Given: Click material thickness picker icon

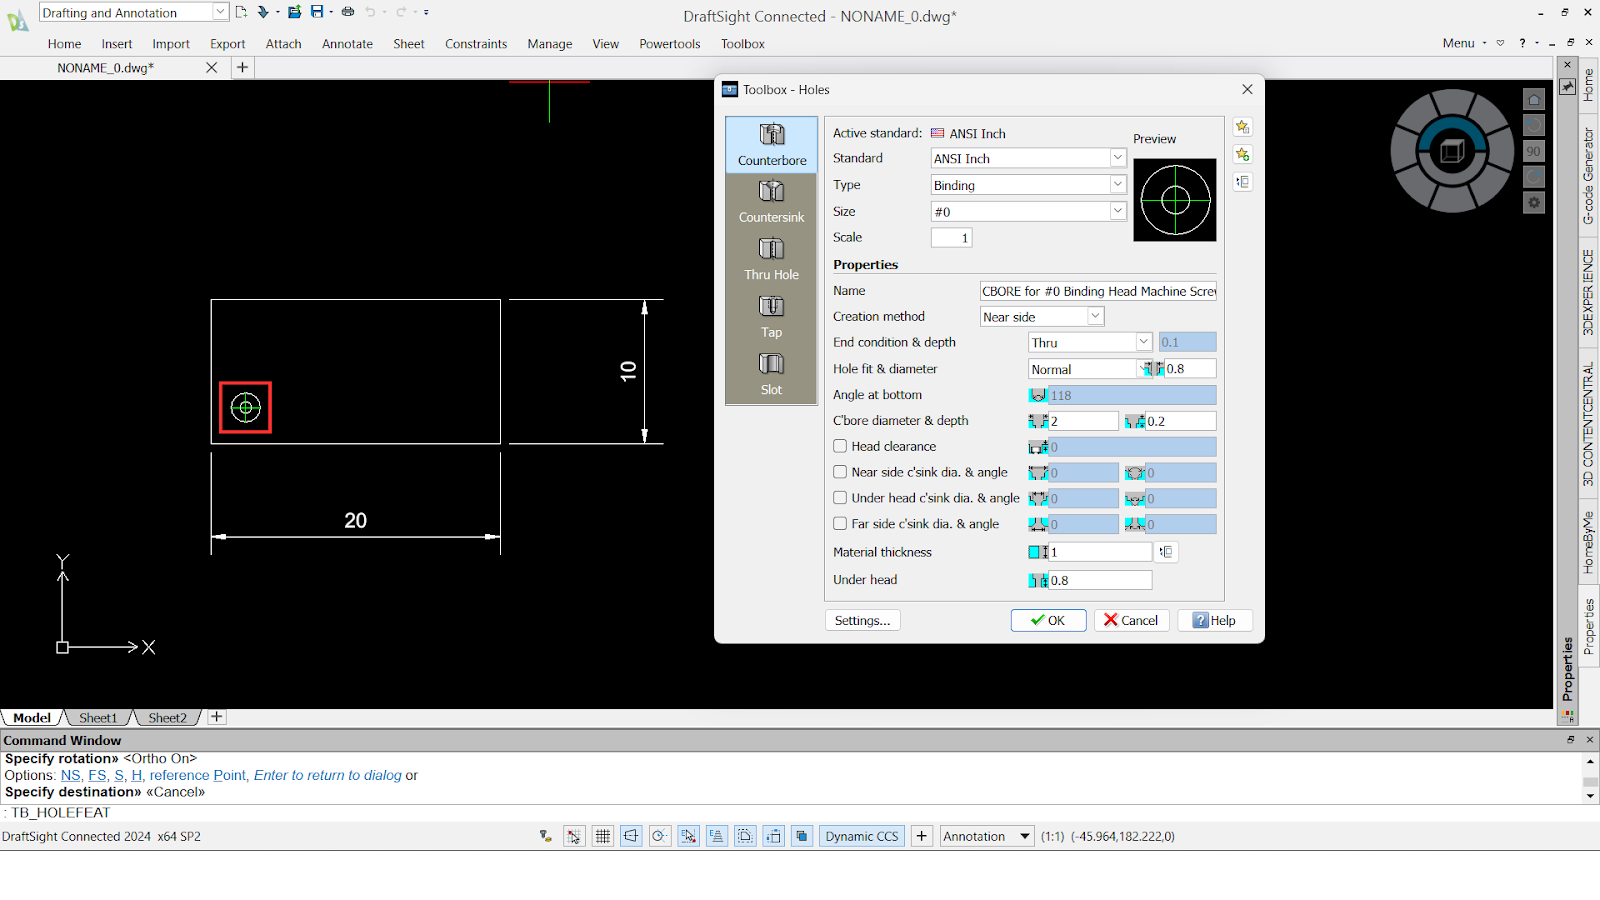Looking at the screenshot, I should [x=1167, y=552].
